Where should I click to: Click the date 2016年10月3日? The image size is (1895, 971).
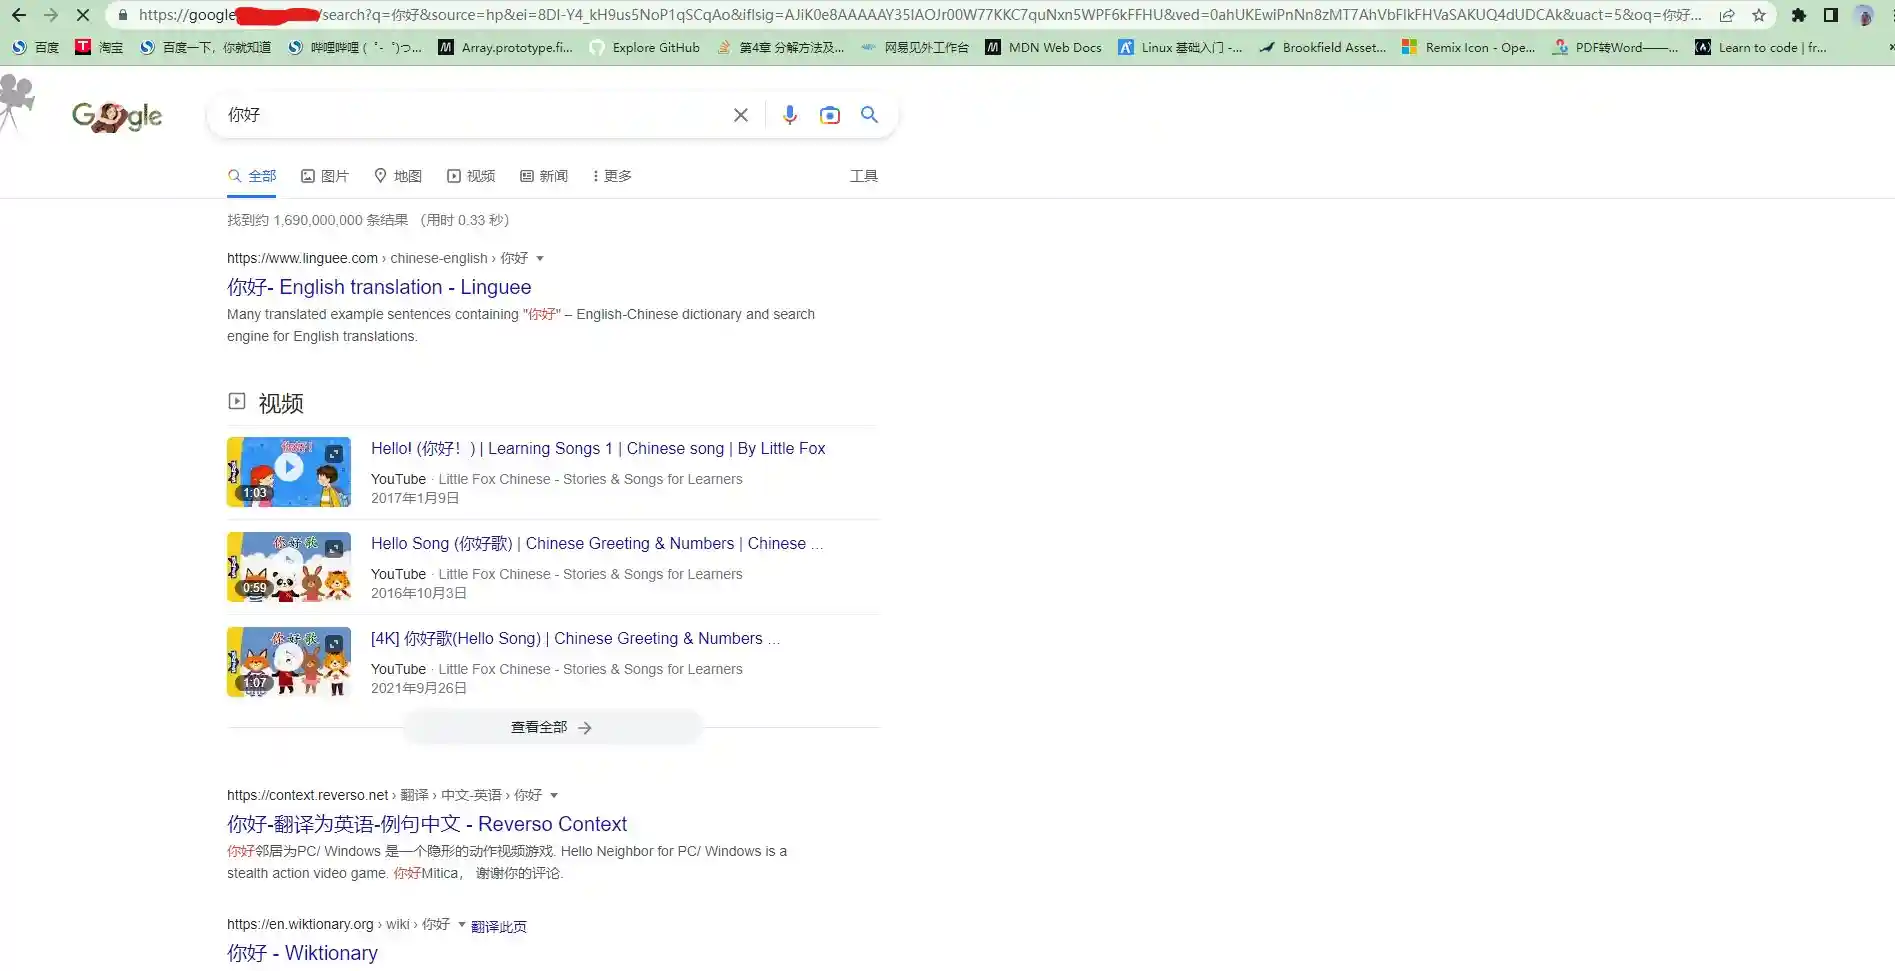(x=419, y=593)
